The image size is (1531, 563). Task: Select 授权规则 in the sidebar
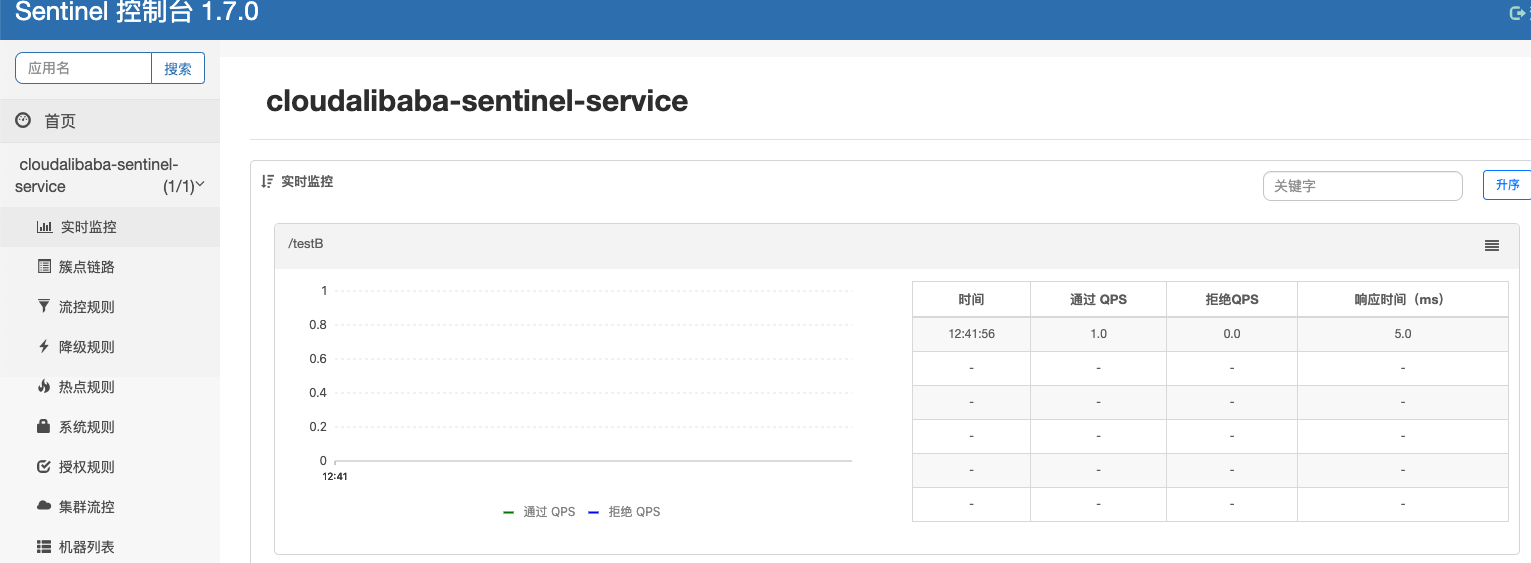(110, 467)
